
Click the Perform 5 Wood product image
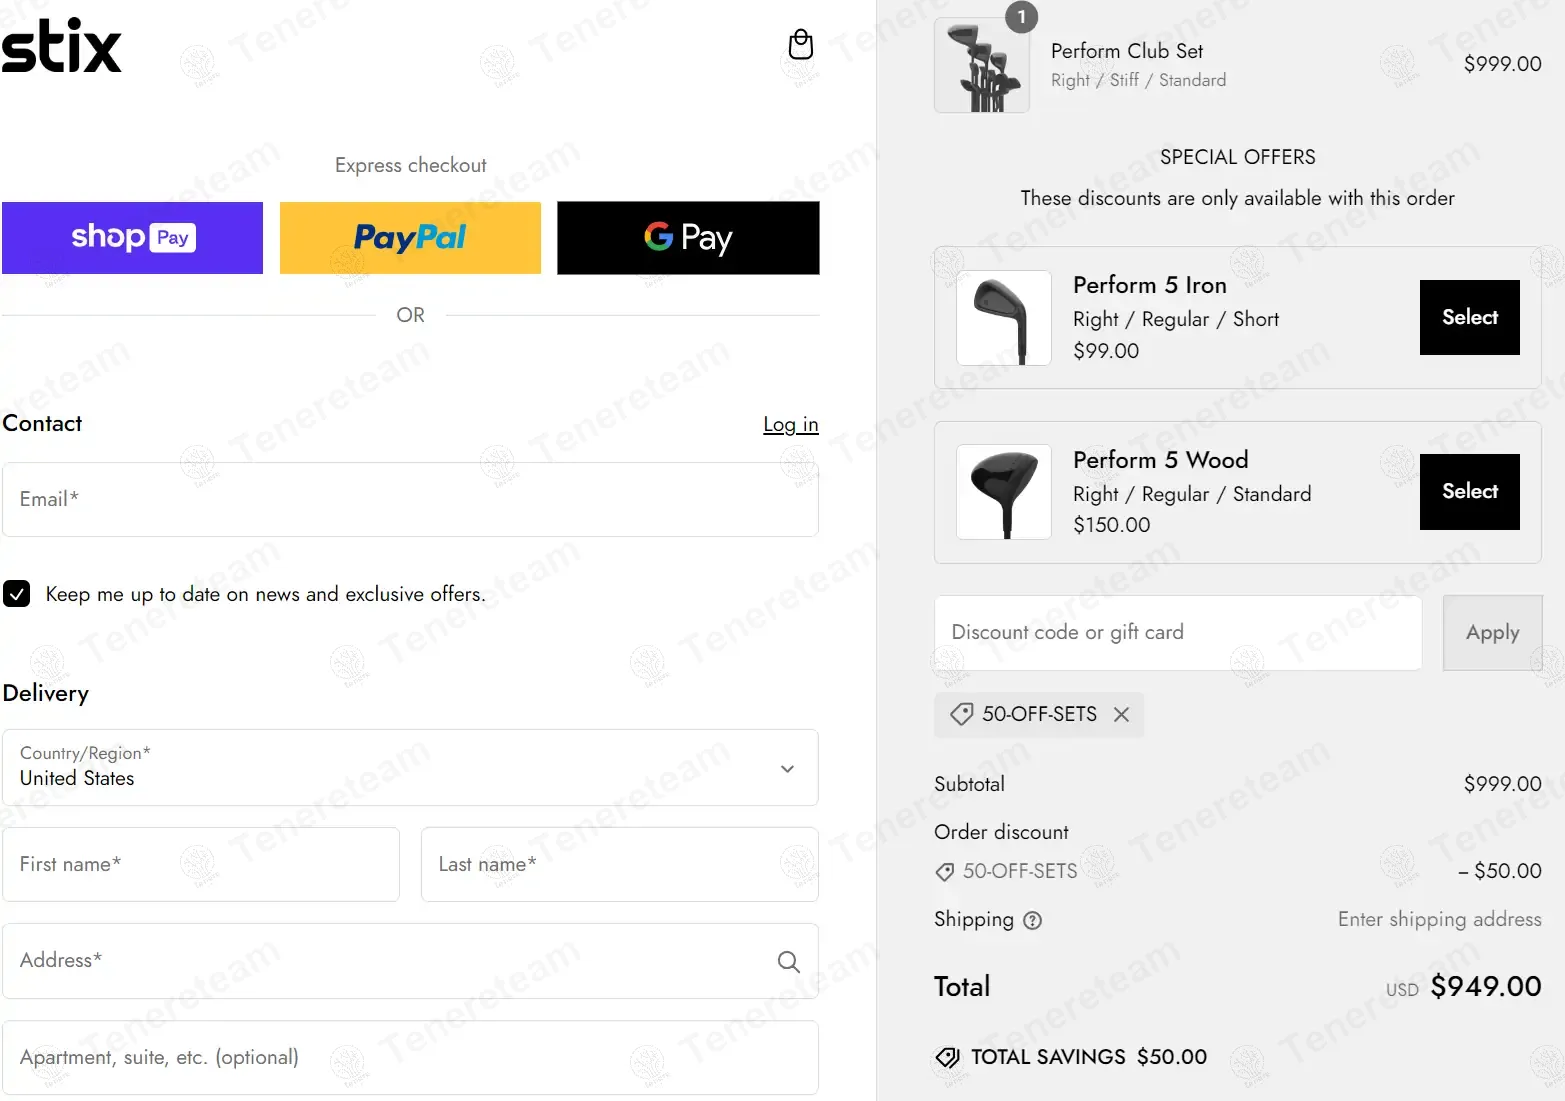tap(1003, 492)
